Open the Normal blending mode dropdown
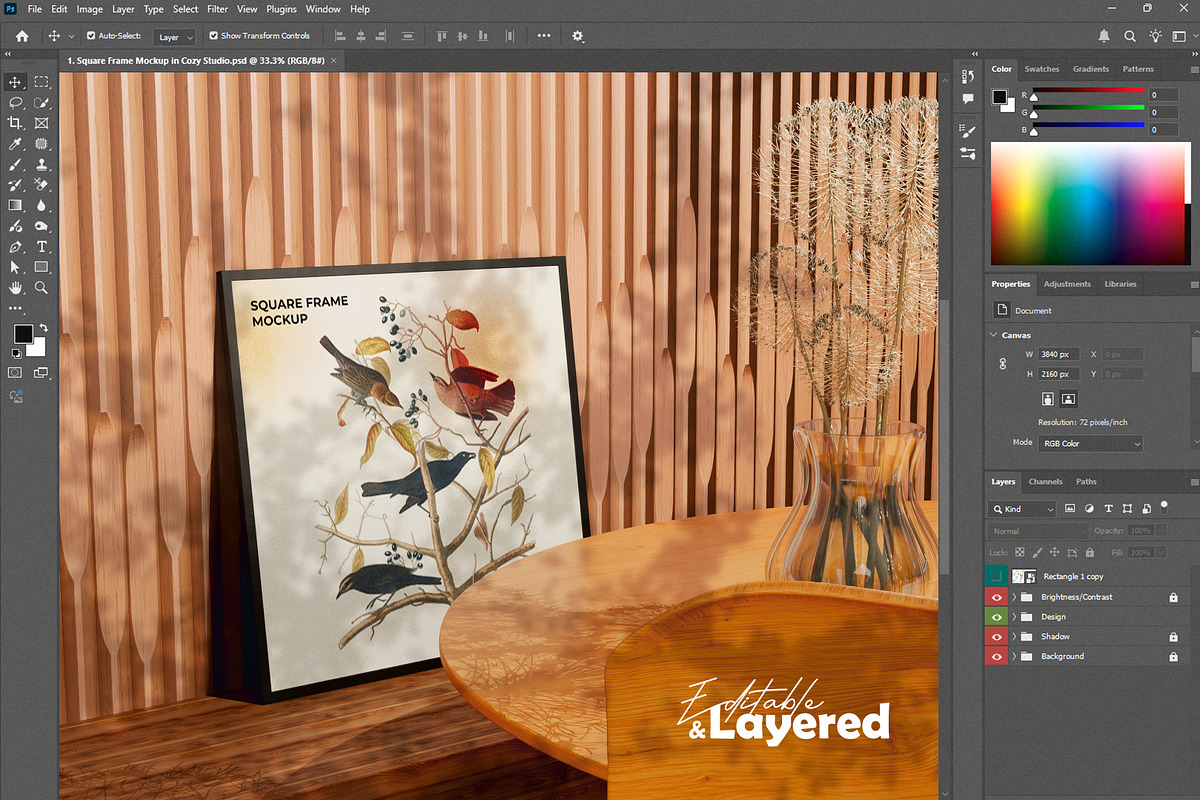The width and height of the screenshot is (1200, 800). pos(1037,531)
